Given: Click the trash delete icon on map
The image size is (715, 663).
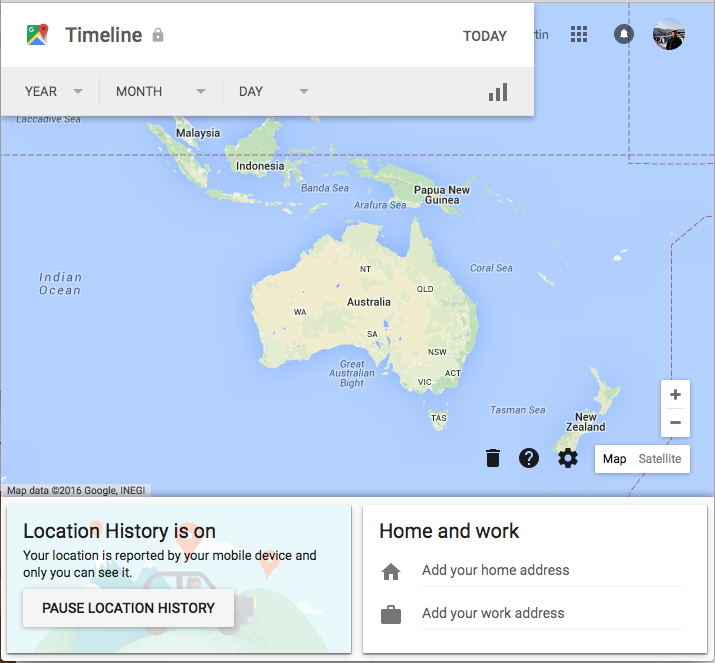Looking at the screenshot, I should tap(492, 458).
